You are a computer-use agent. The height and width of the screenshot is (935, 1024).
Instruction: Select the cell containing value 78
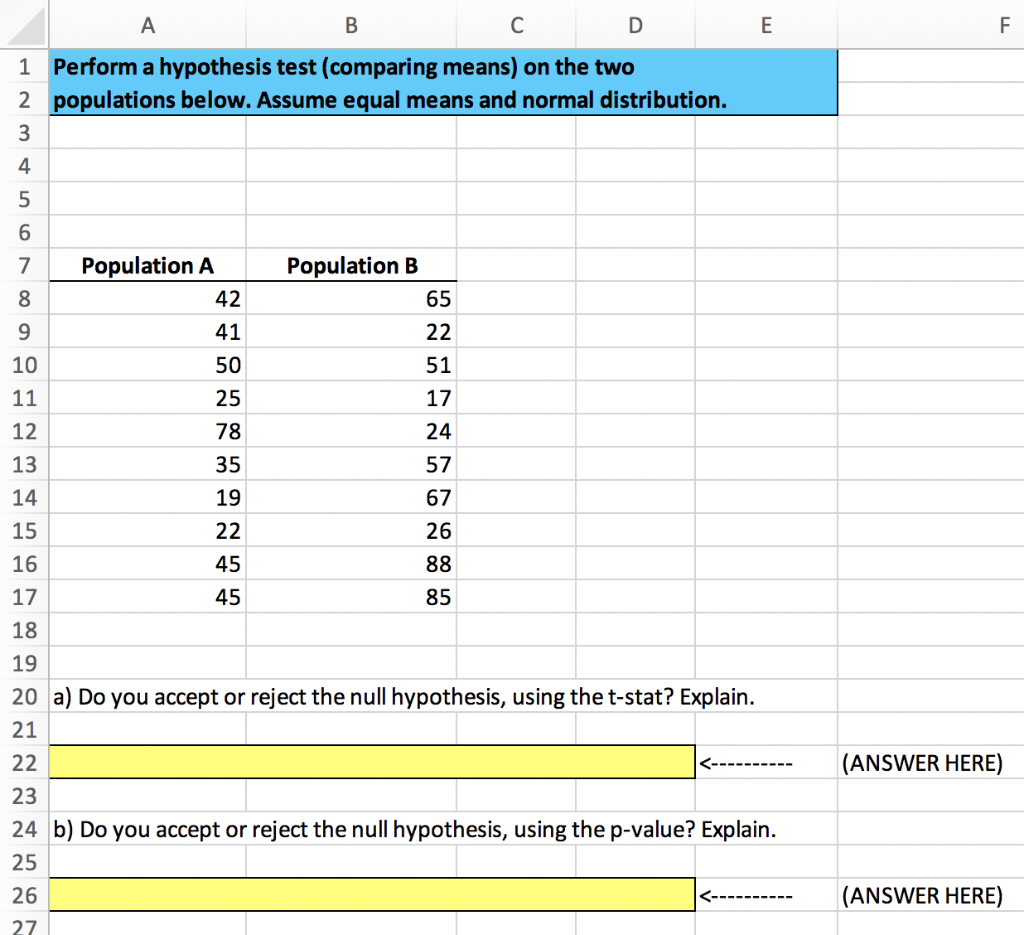148,431
